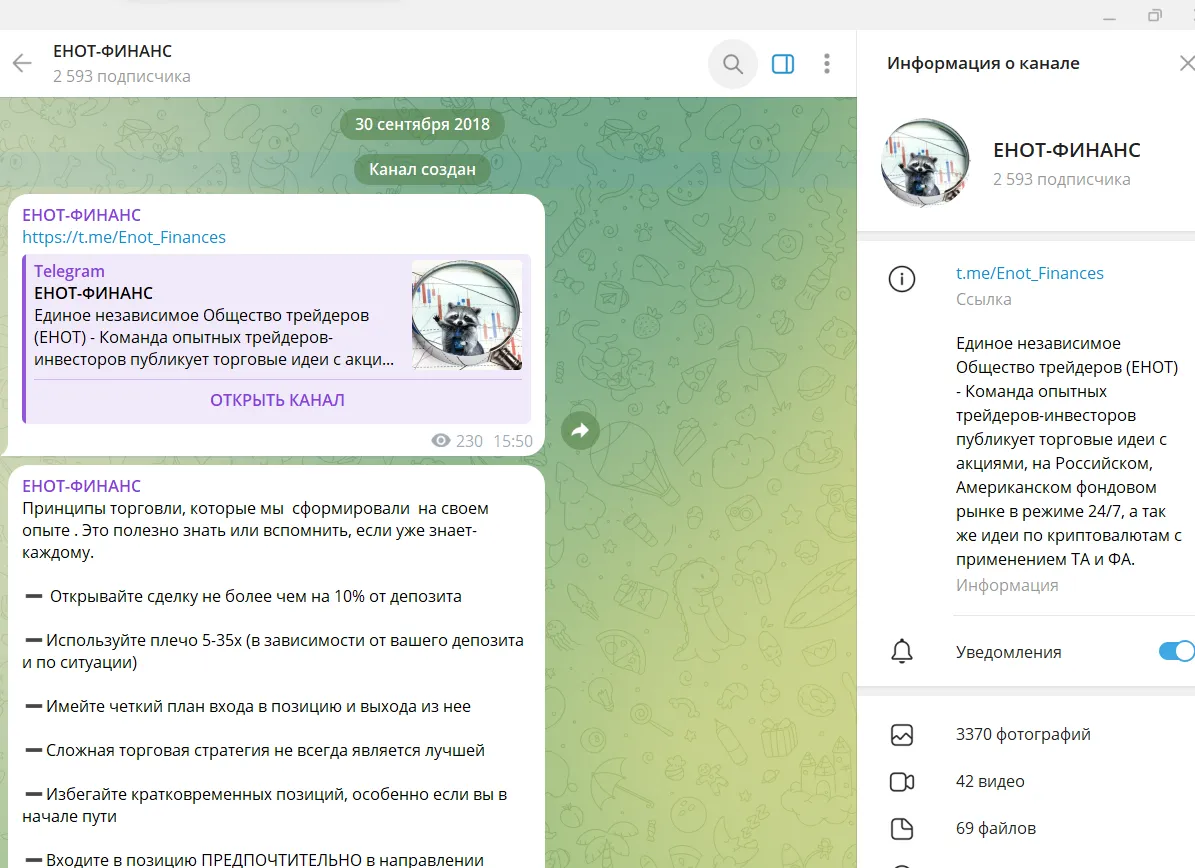Click the ЕНОТ-ФИНАНС sender name of first post

pos(82,215)
